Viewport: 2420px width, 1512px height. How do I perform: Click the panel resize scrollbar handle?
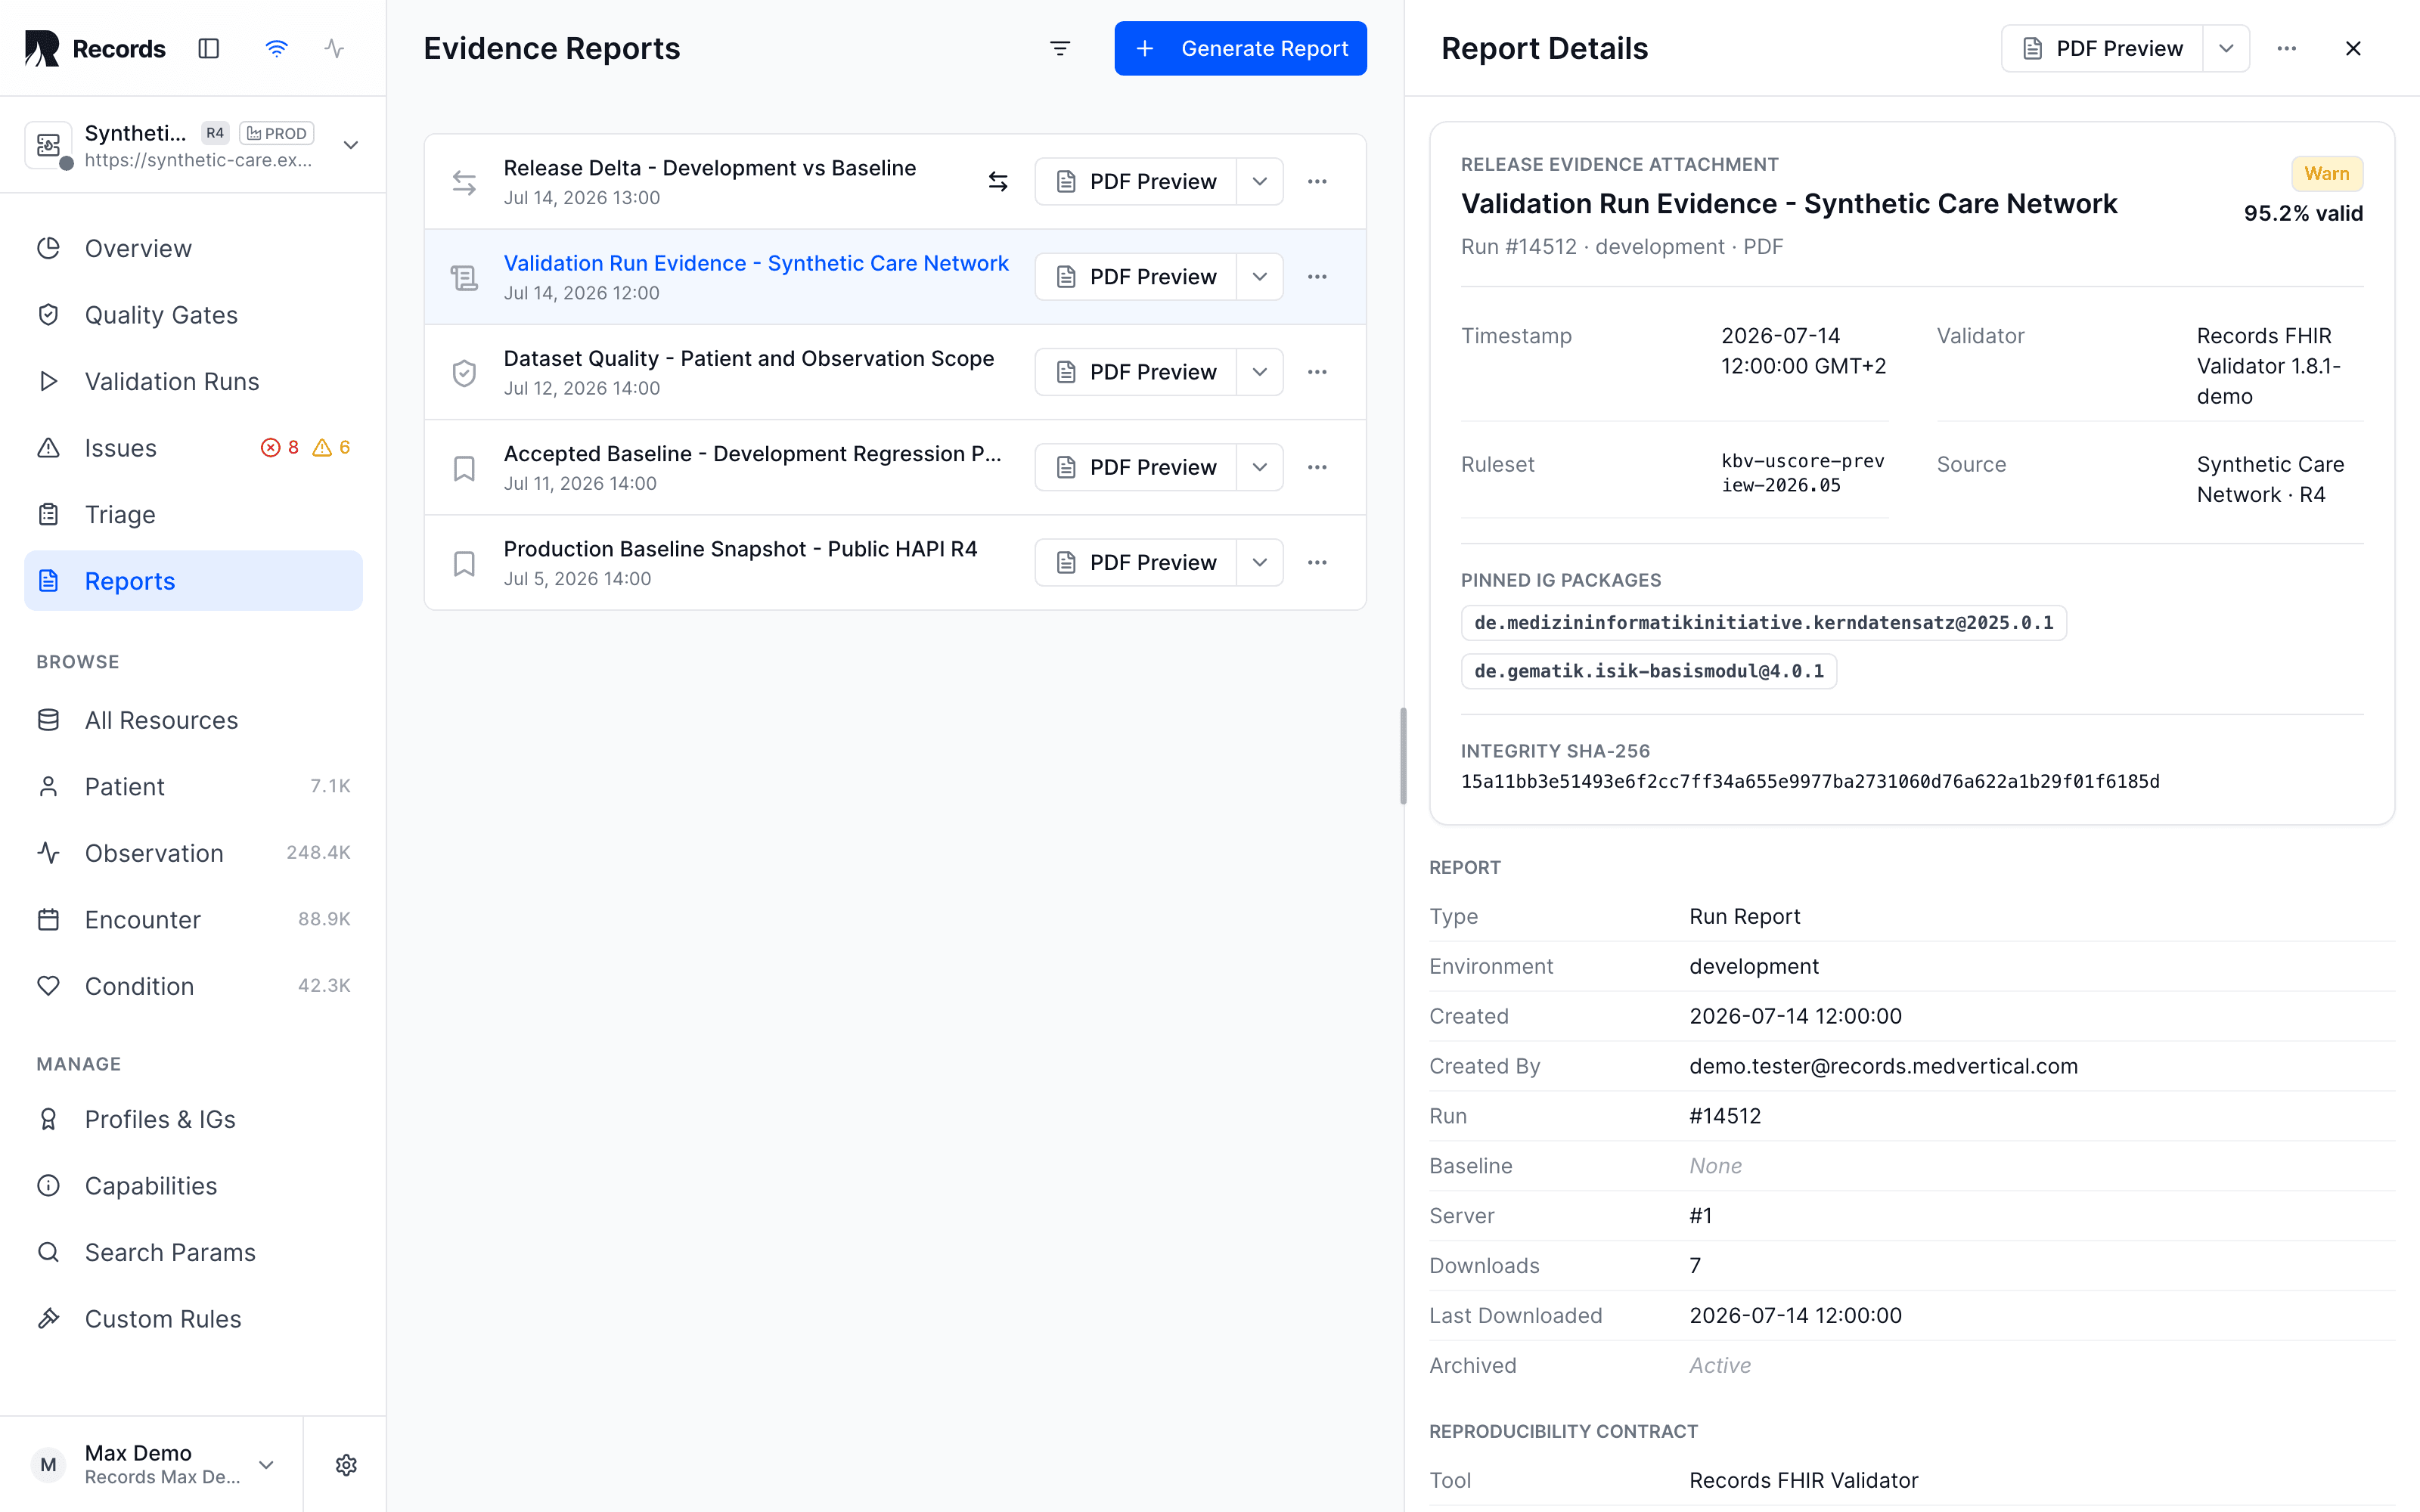1403,756
